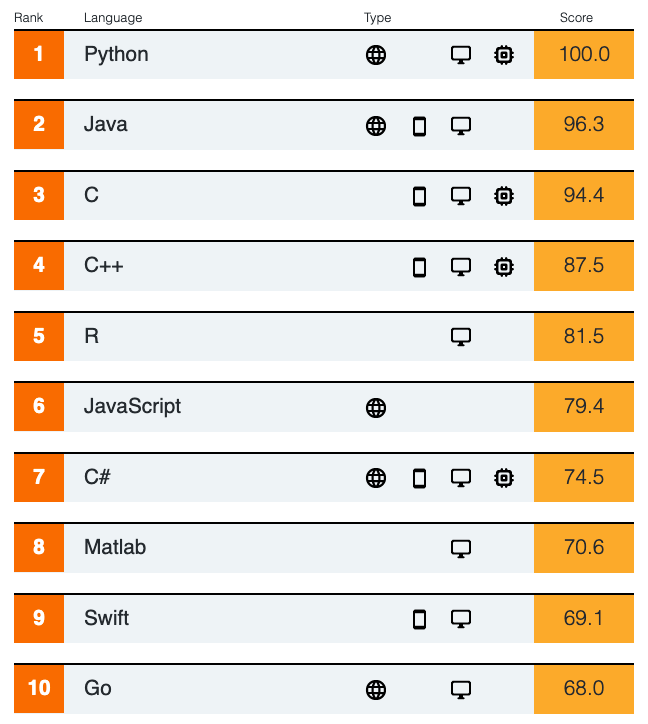Image resolution: width=648 pixels, height=724 pixels.
Task: Select the Rank column header
Action: pos(28,18)
